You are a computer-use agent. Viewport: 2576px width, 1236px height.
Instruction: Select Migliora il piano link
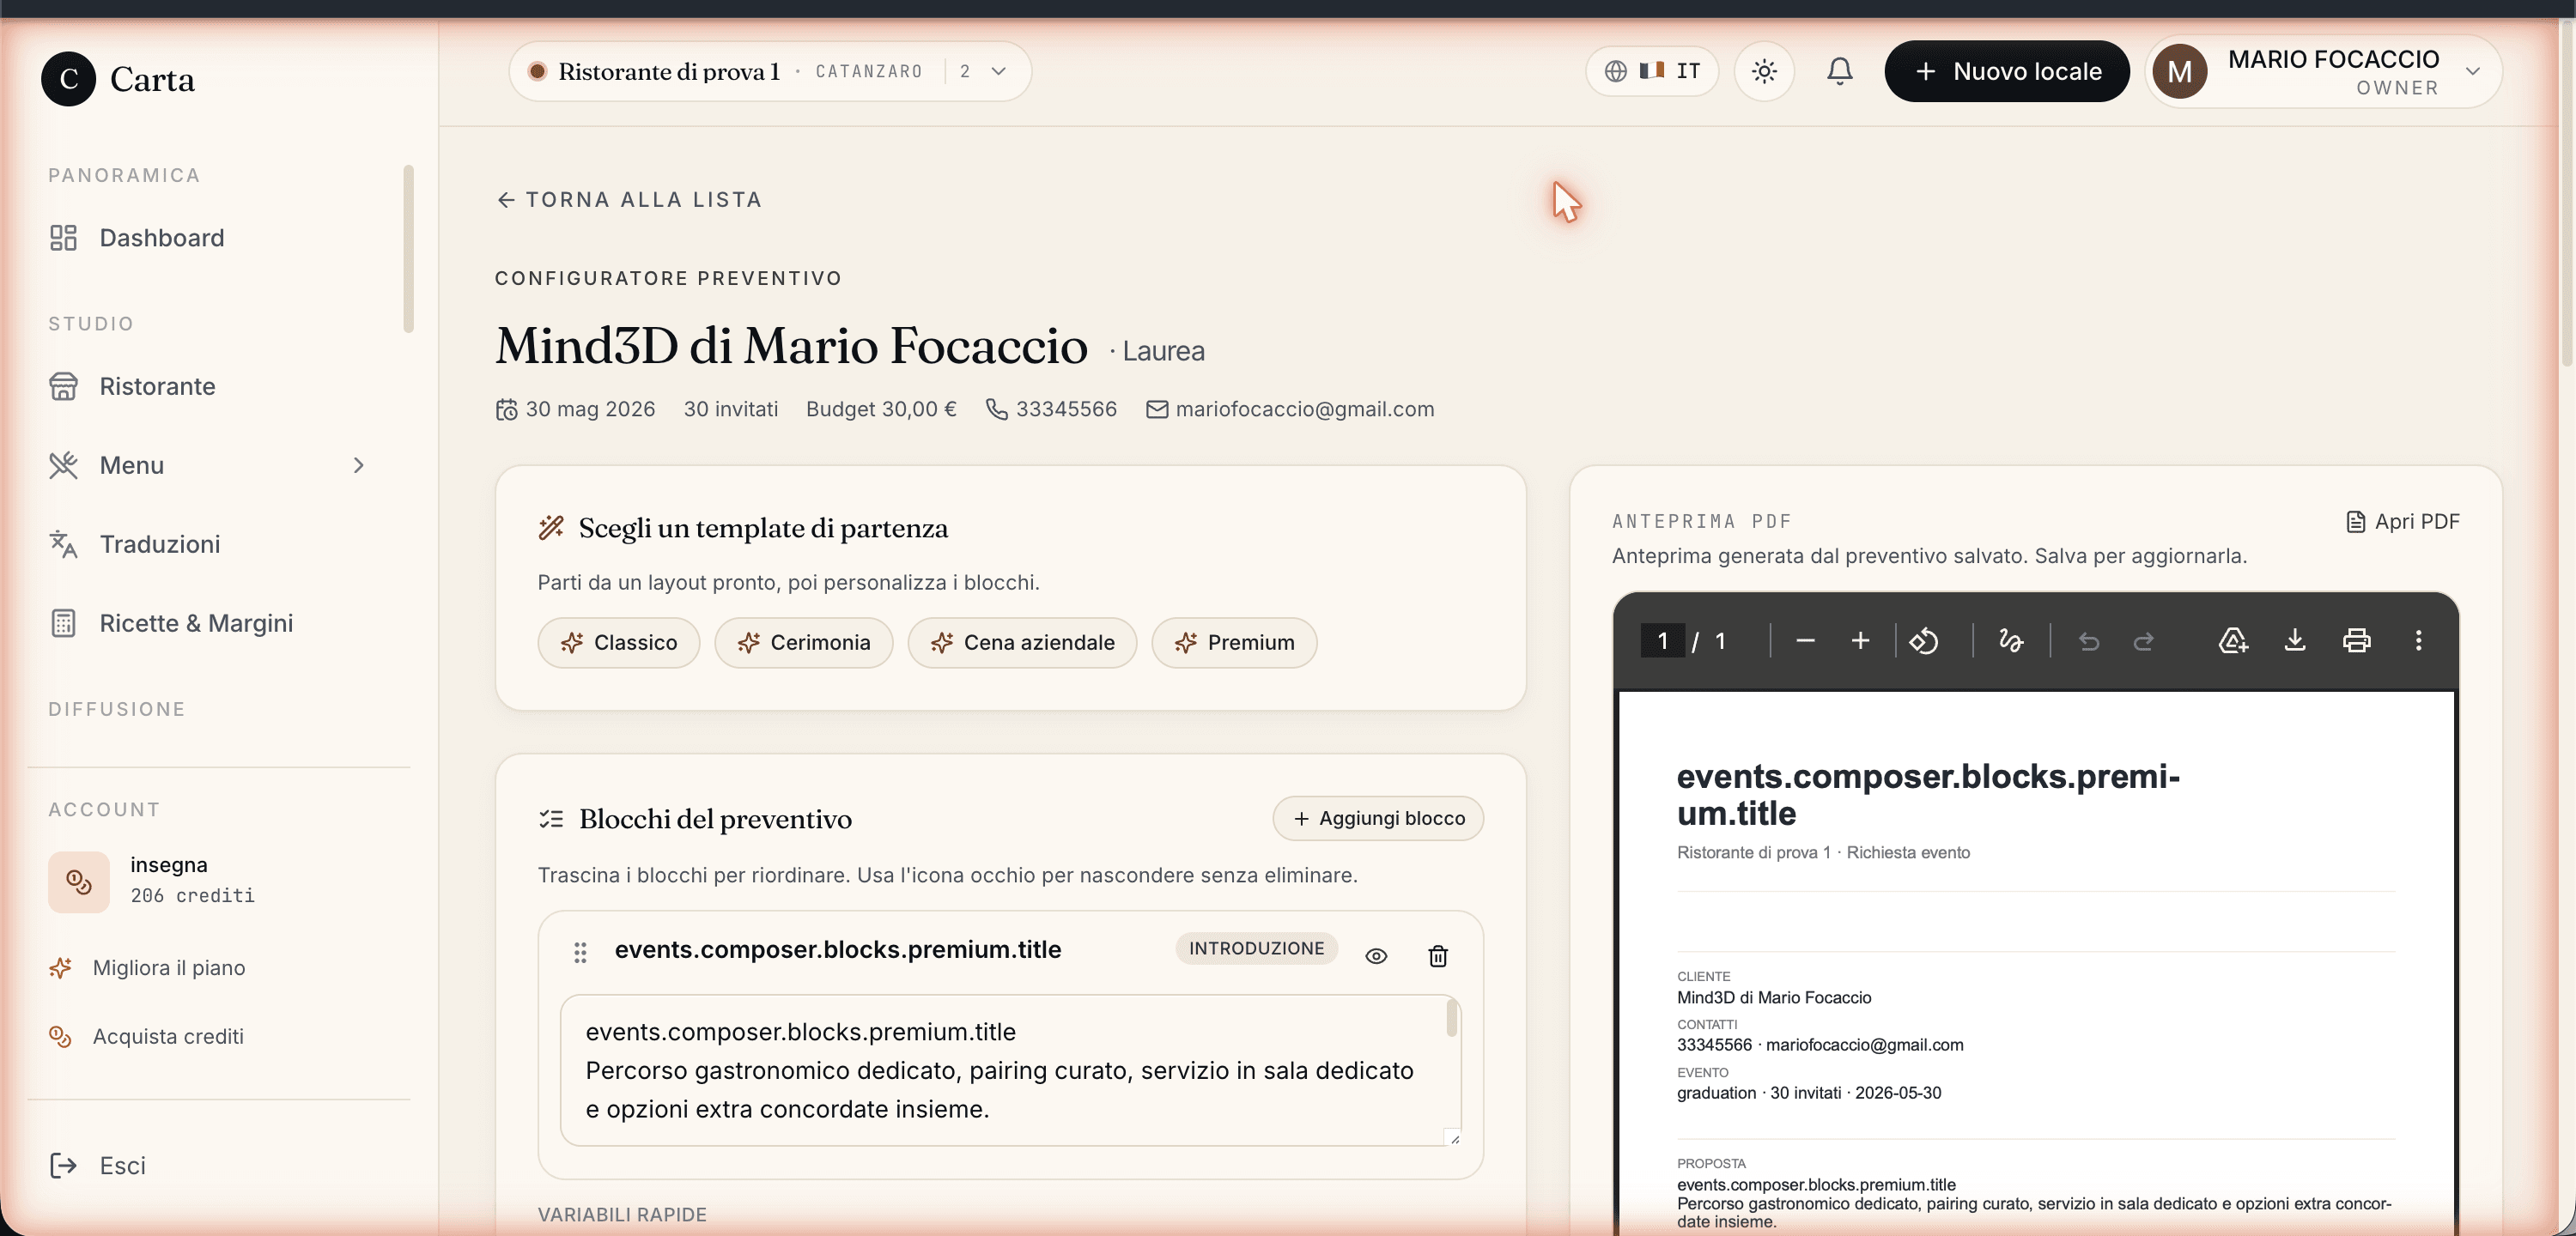click(168, 968)
